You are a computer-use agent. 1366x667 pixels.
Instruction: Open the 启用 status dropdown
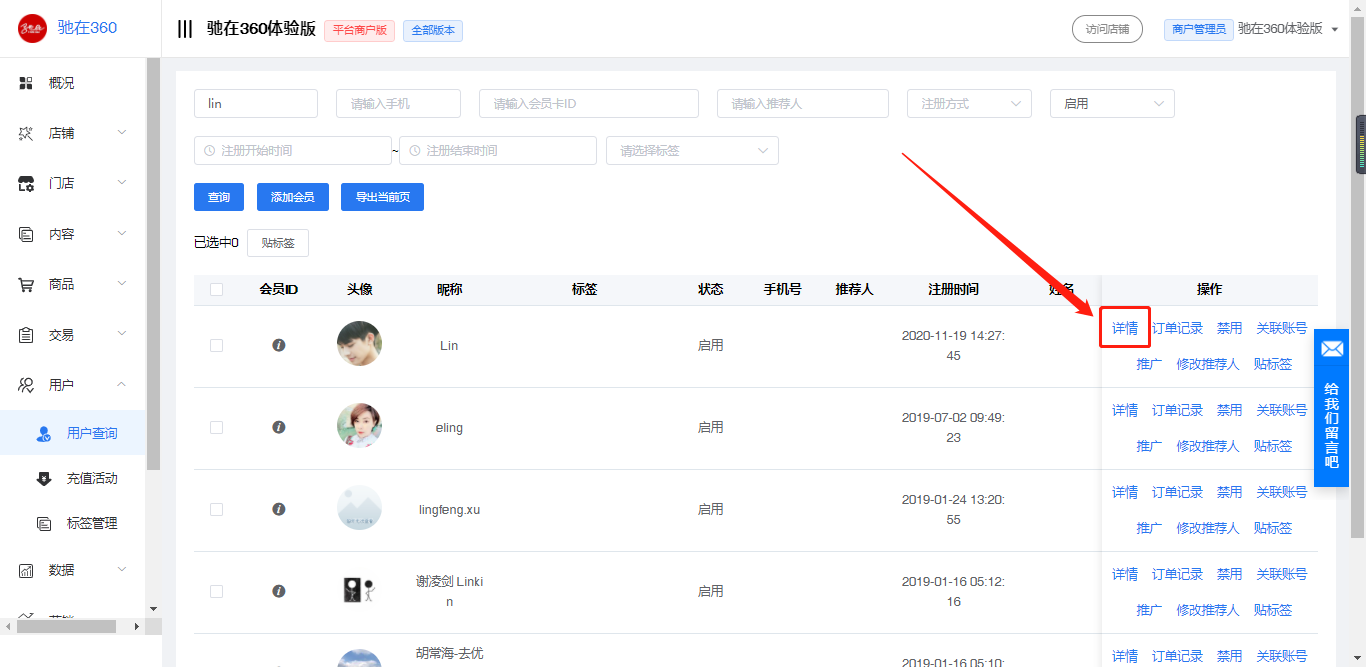[1112, 103]
